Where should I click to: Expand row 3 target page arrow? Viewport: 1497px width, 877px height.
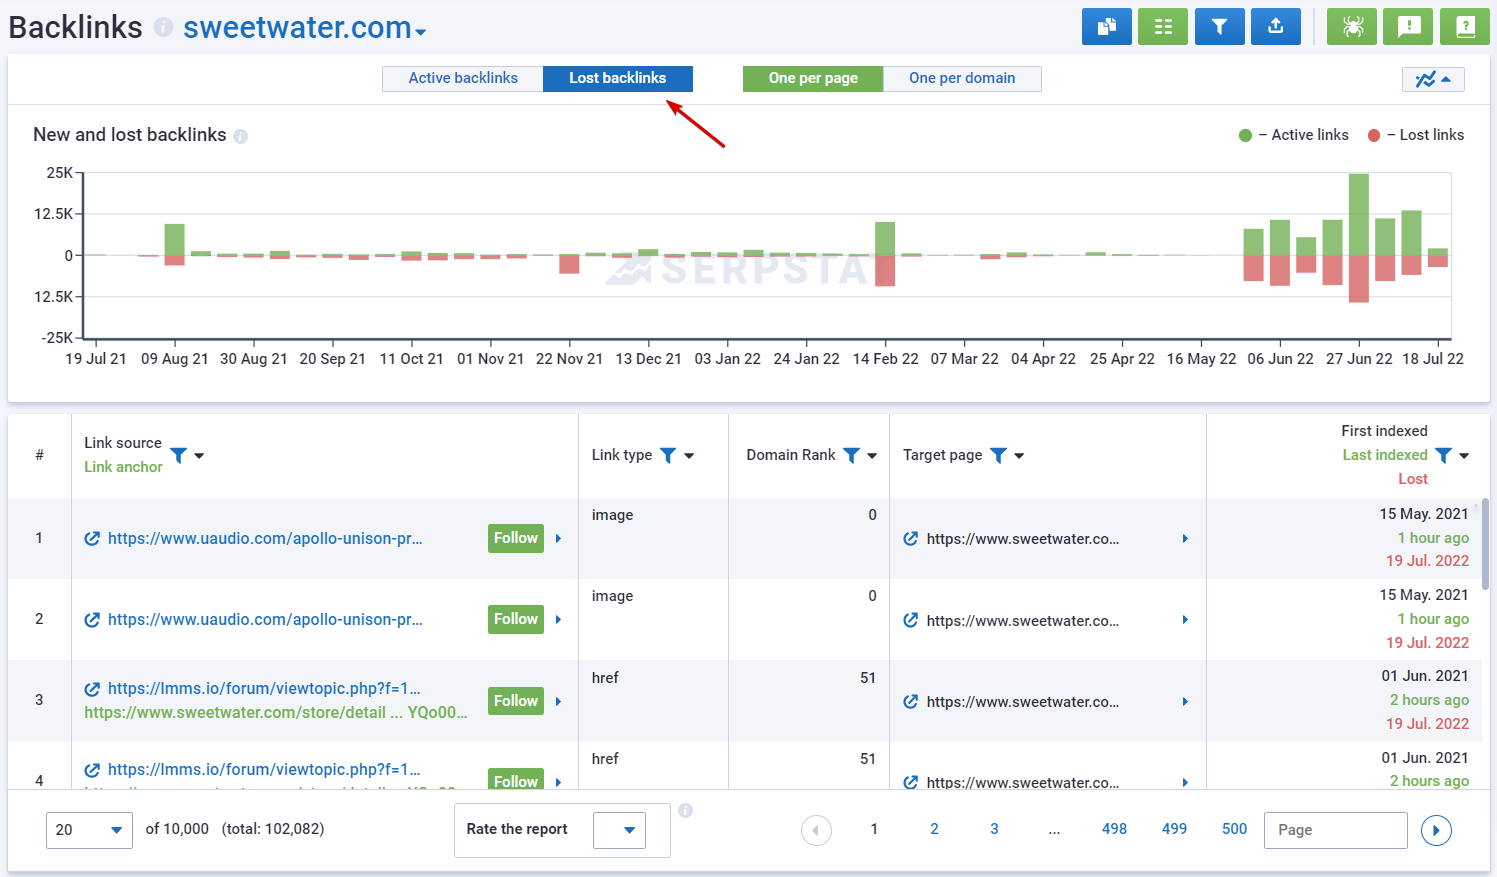(x=1185, y=701)
